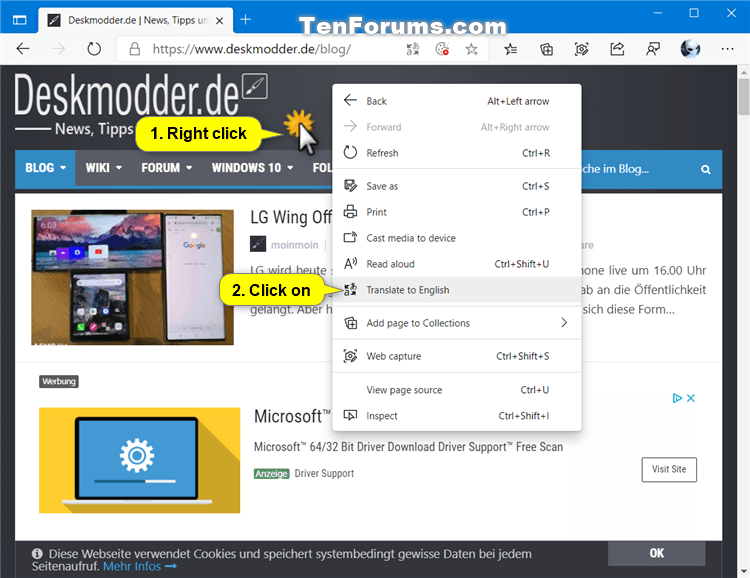Click the Share toolbar icon

point(617,49)
